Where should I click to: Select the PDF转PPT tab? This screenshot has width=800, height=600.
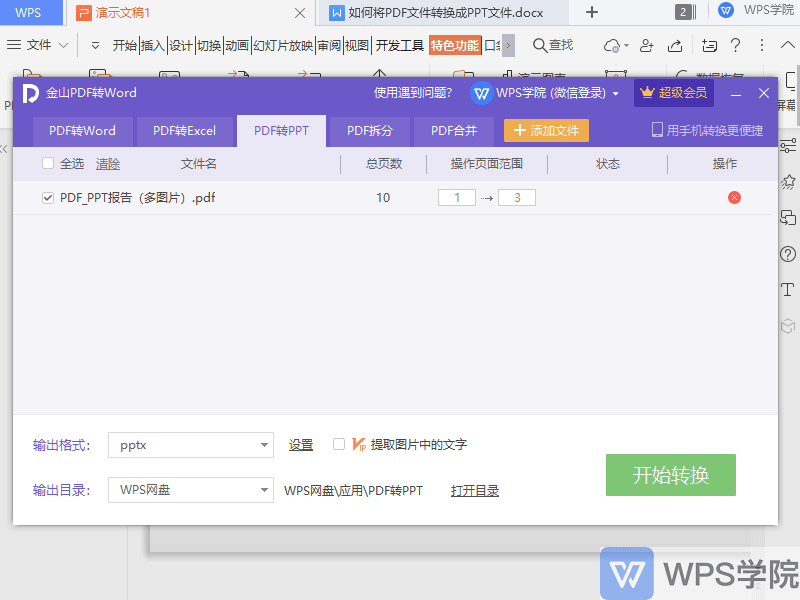(x=281, y=131)
